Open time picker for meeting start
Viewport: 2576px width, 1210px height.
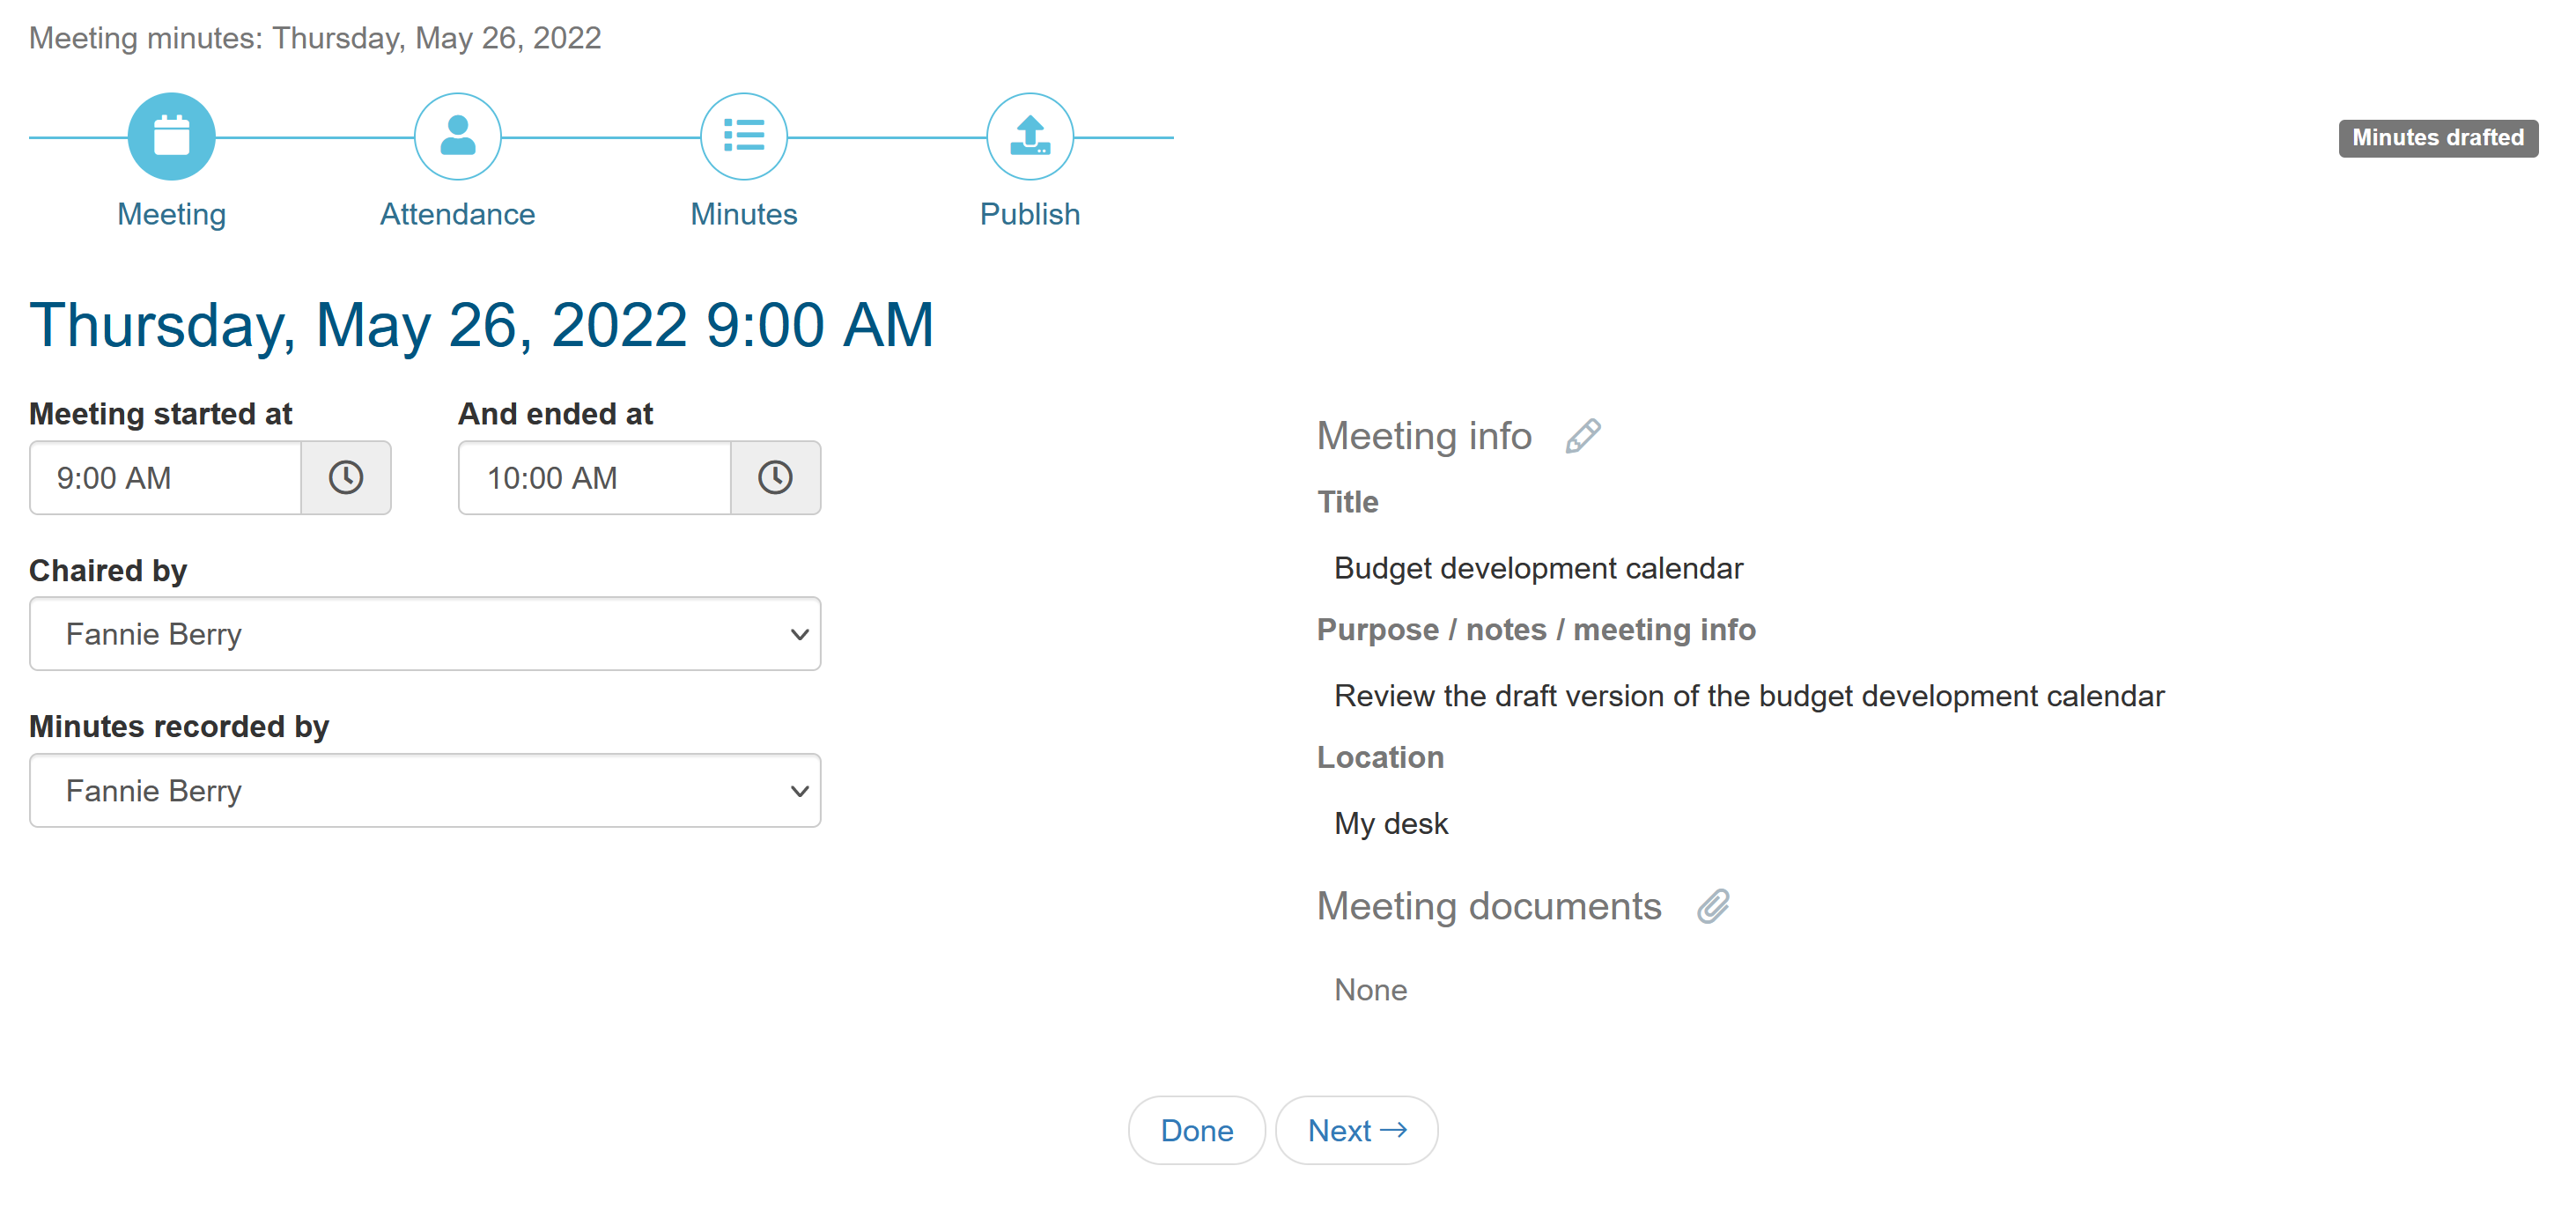346,478
